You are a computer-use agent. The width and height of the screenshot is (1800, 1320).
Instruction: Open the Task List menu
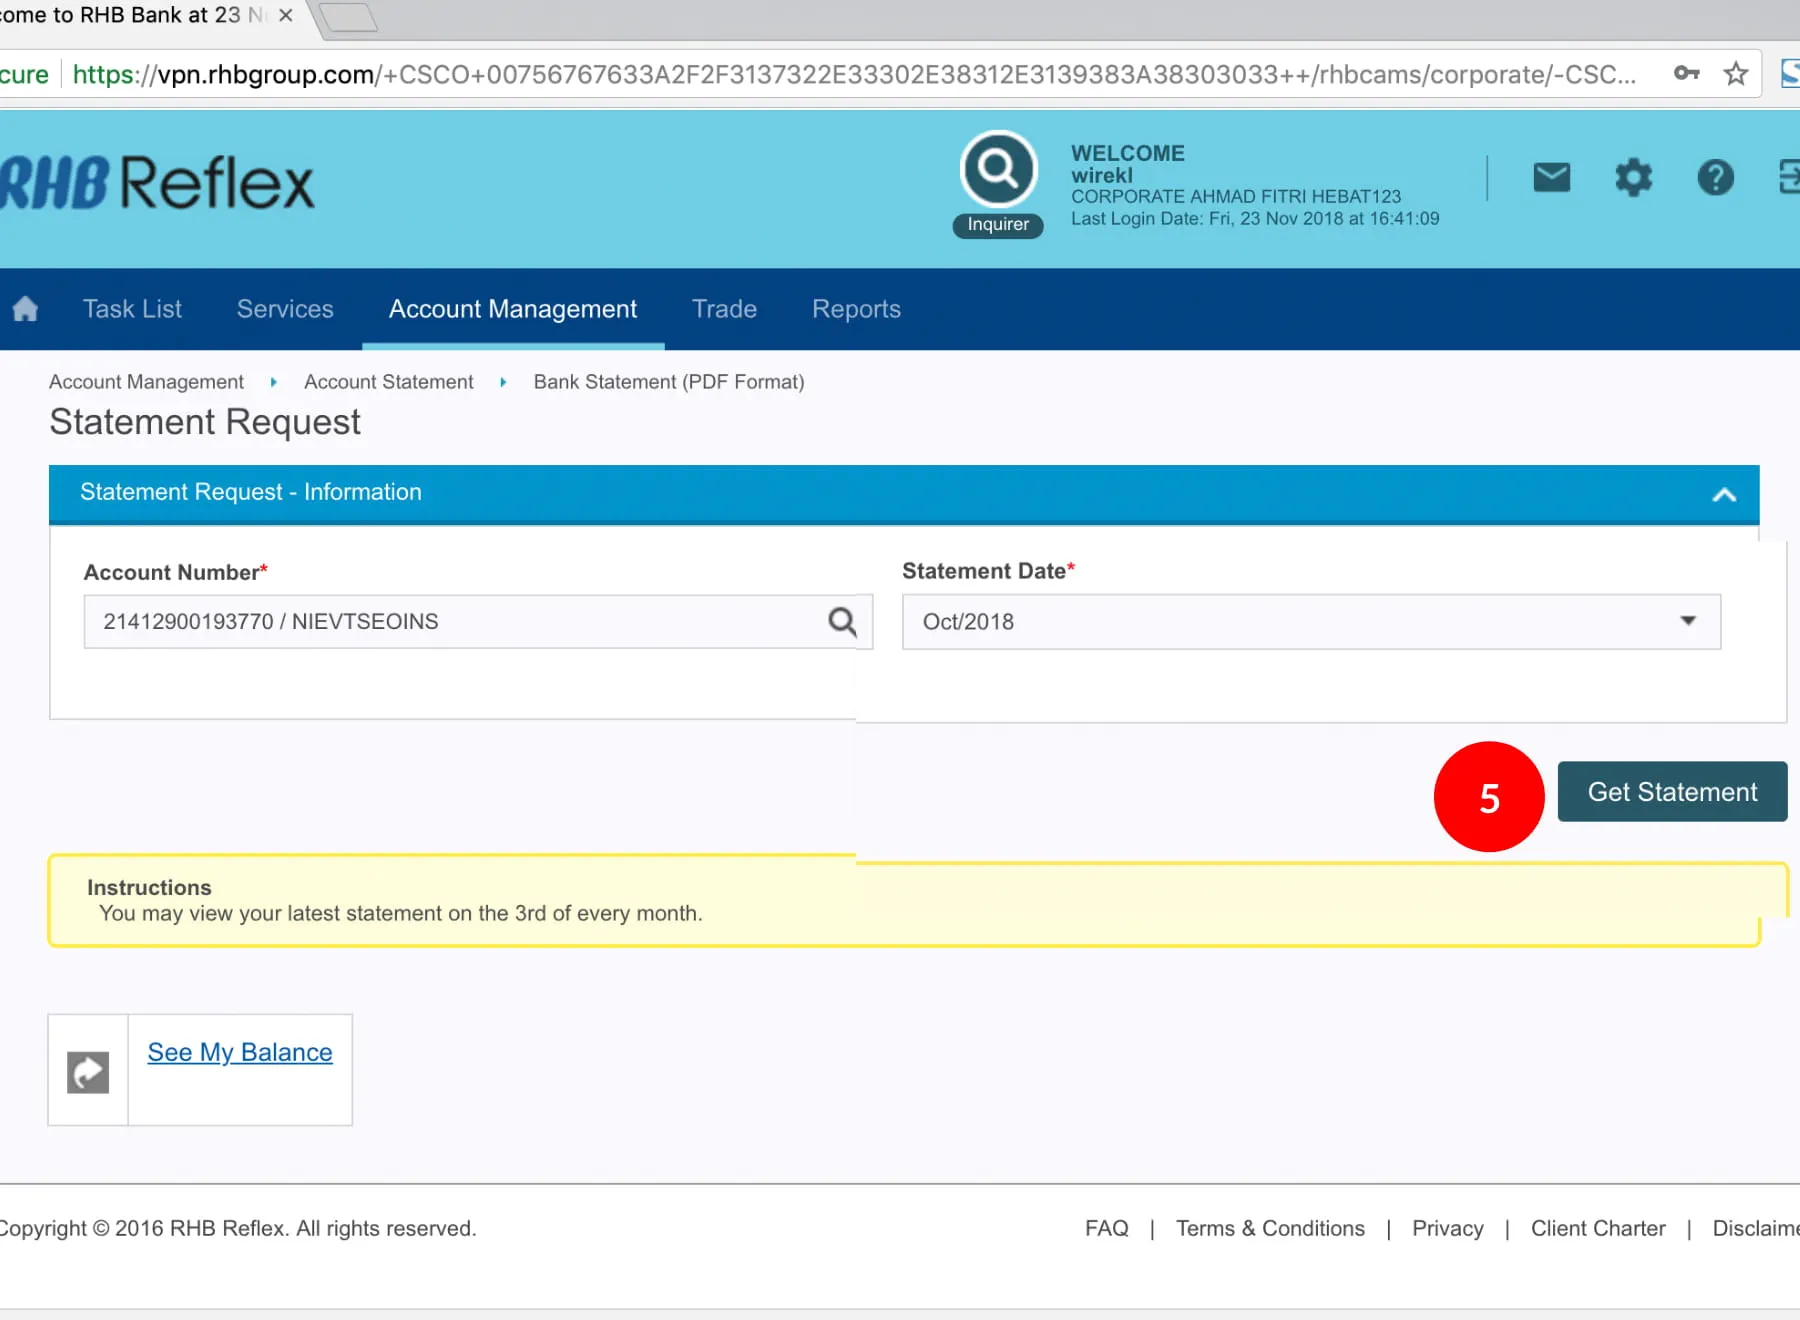(132, 309)
